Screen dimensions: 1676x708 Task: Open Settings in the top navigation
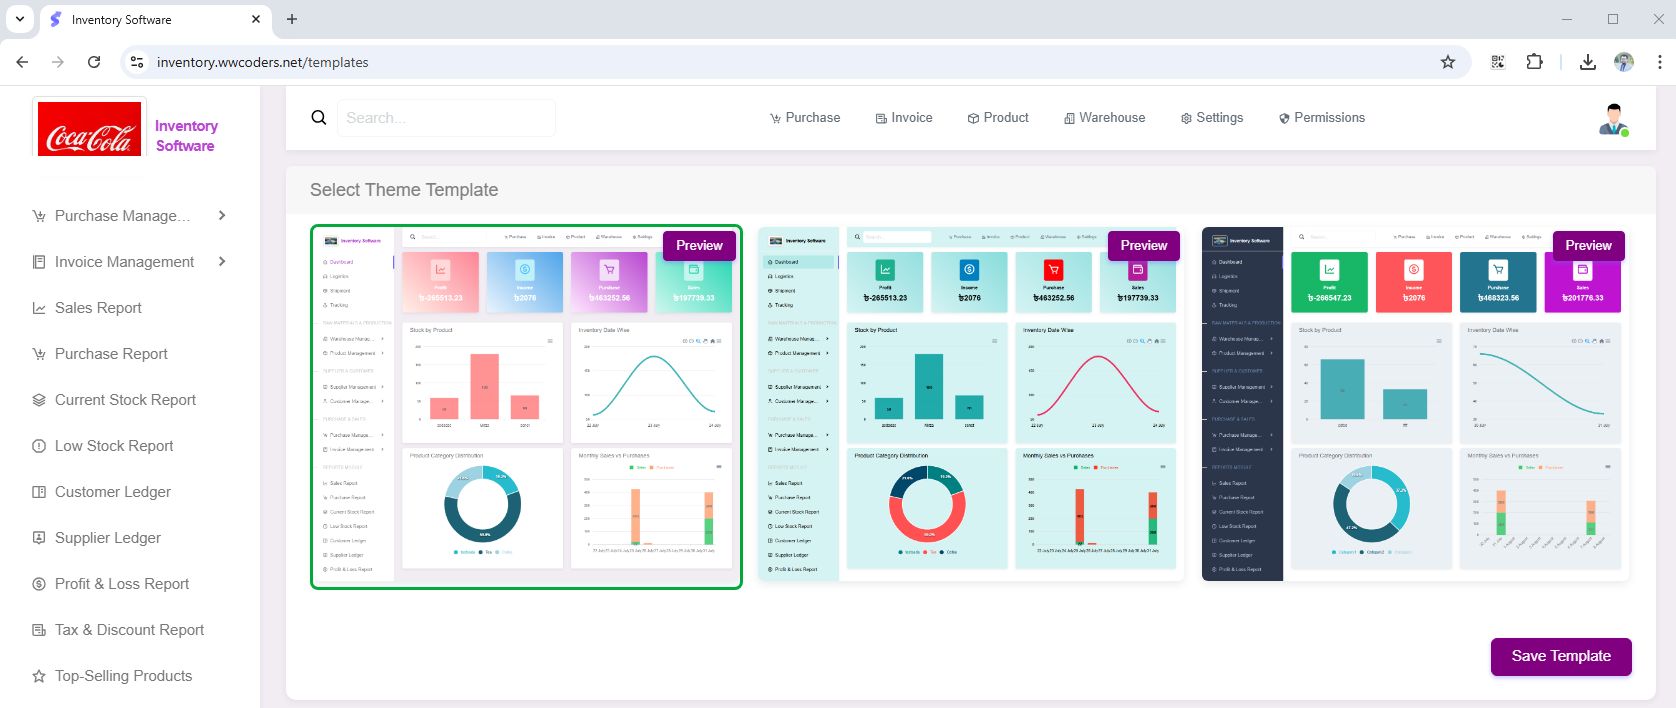(x=1211, y=118)
